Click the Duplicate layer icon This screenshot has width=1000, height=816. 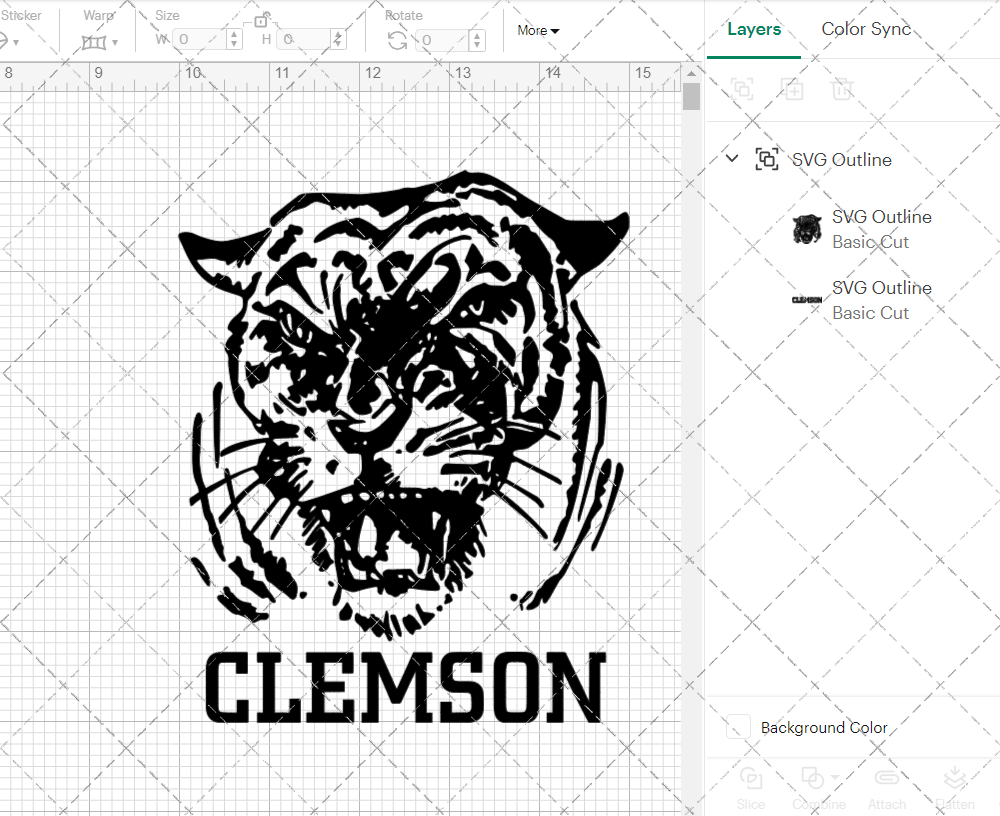(793, 89)
